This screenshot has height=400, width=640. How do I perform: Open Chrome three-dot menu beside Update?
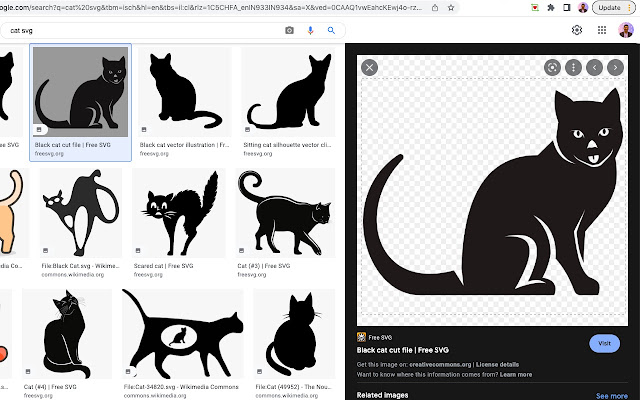pyautogui.click(x=630, y=8)
